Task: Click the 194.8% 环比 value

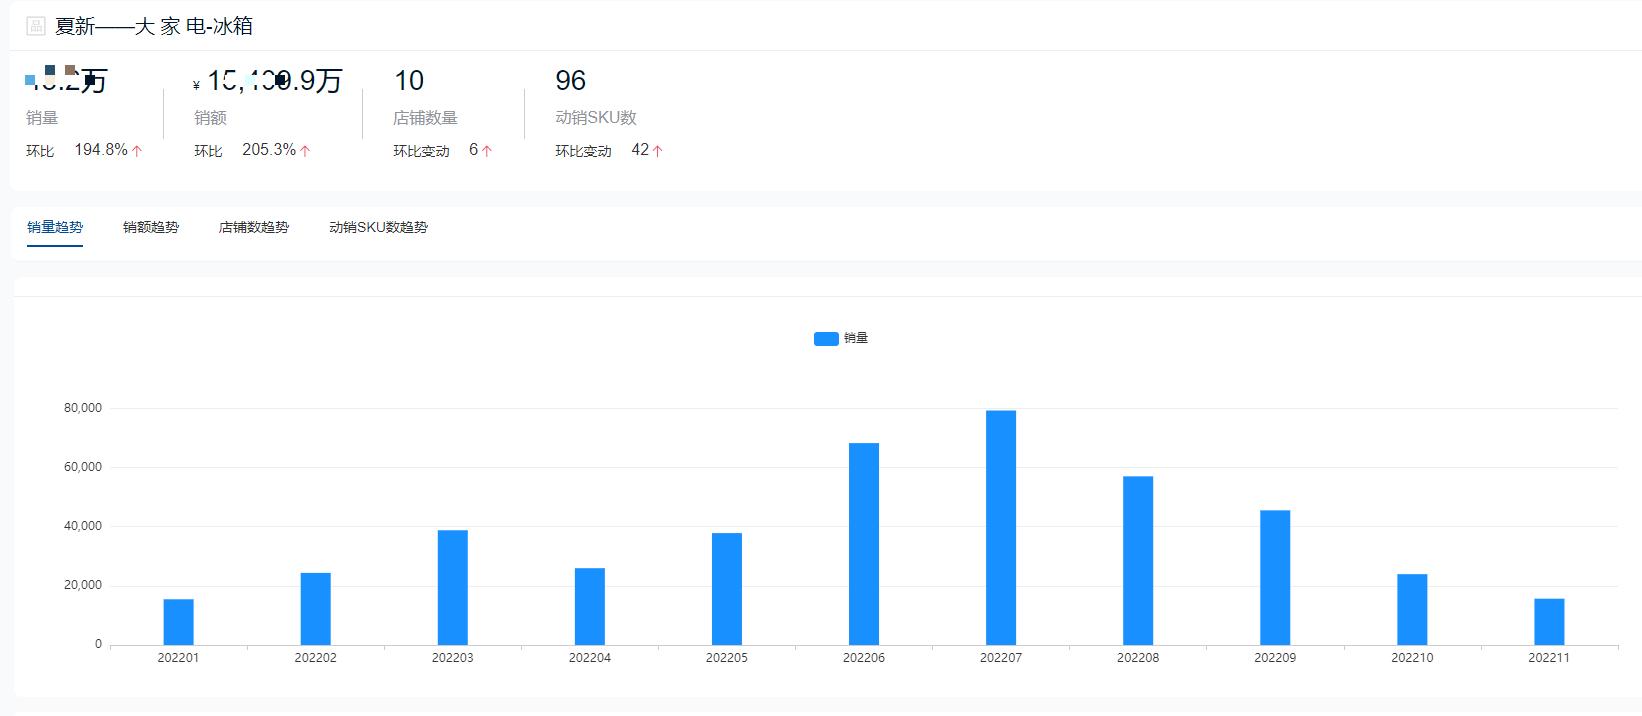Action: pyautogui.click(x=101, y=150)
